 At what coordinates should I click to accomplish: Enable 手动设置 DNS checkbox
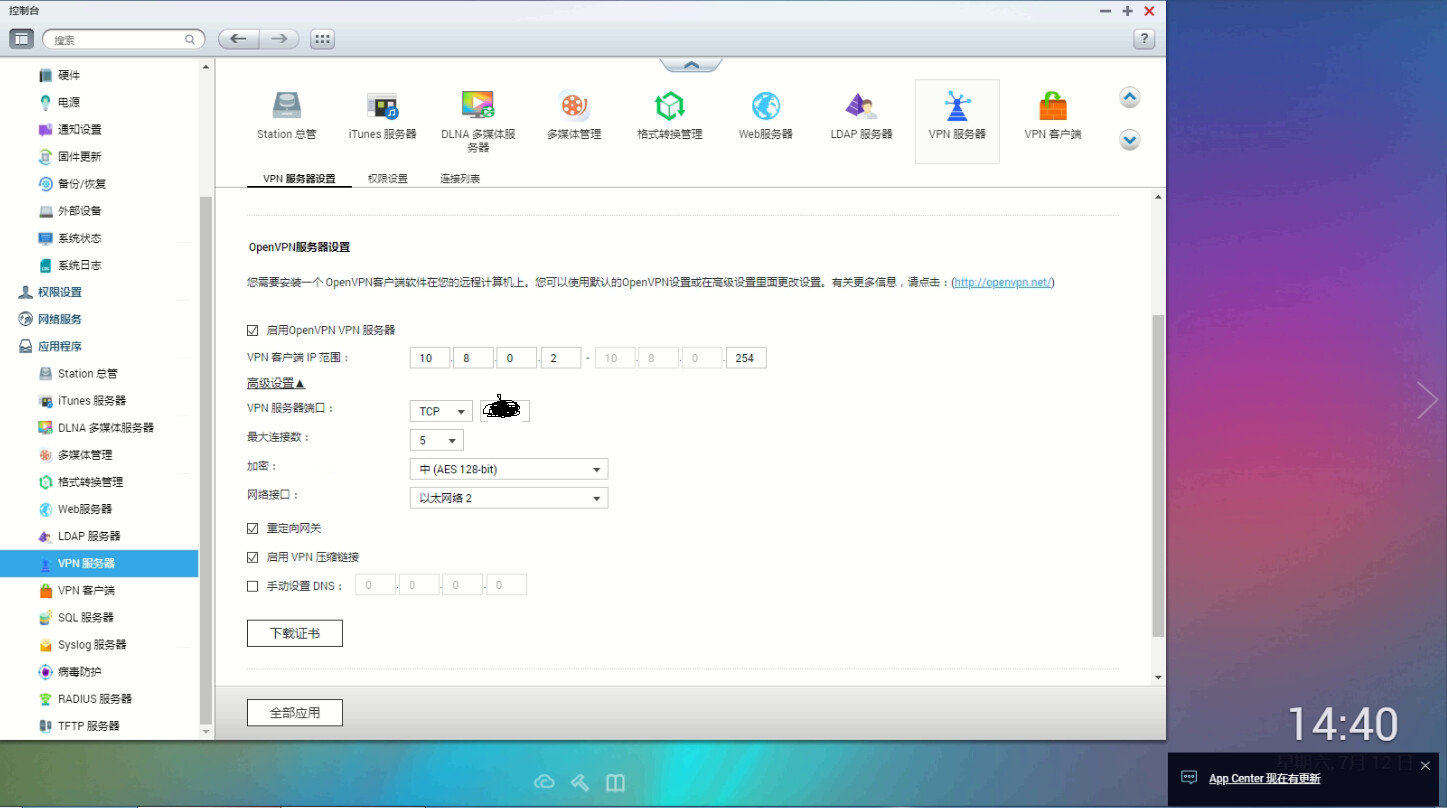253,586
